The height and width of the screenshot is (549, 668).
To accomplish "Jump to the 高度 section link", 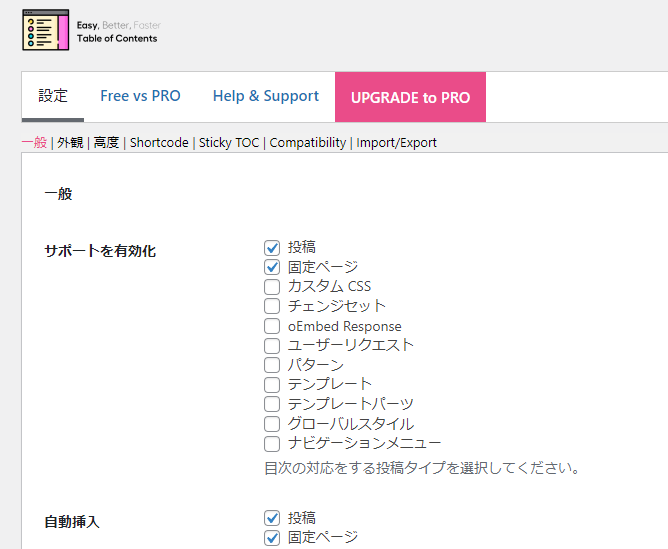I will [x=106, y=142].
